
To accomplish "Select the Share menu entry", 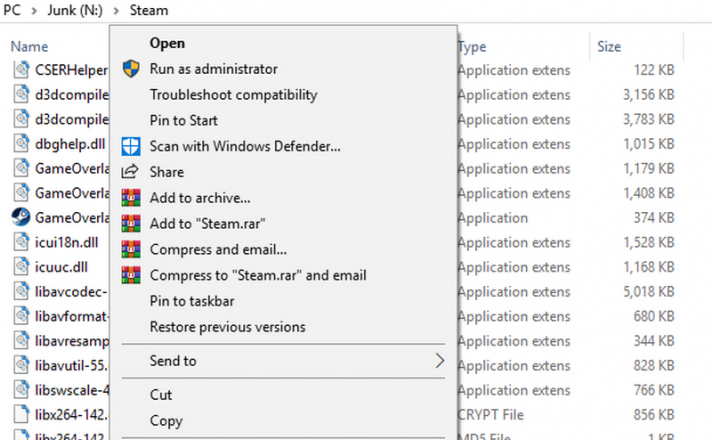I will coord(283,172).
